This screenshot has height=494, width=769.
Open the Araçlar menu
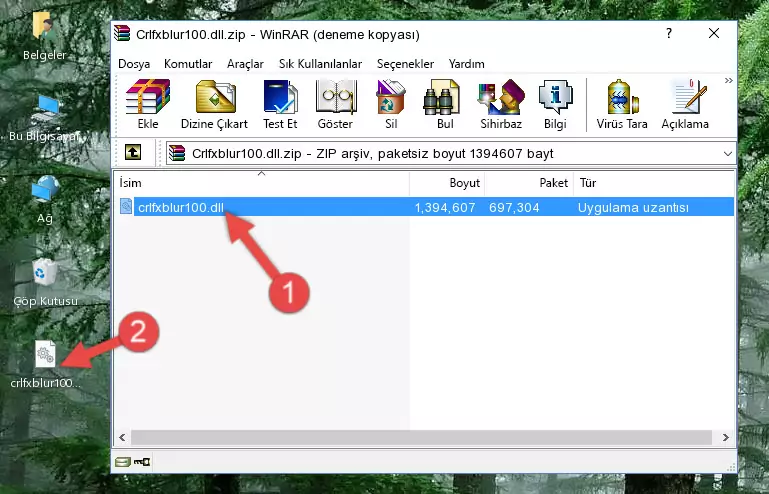[245, 64]
